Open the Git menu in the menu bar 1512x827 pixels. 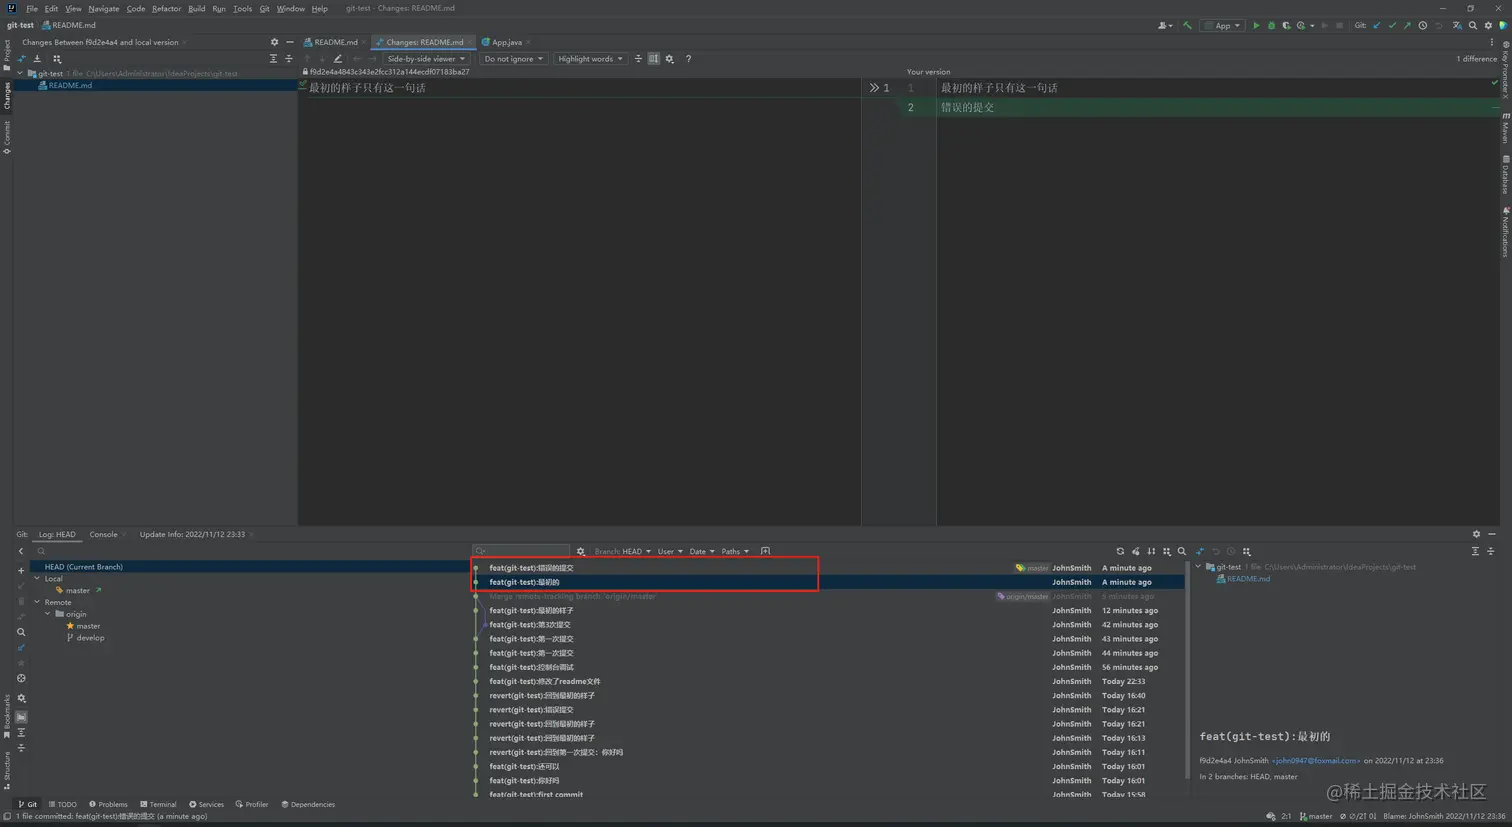coord(264,8)
